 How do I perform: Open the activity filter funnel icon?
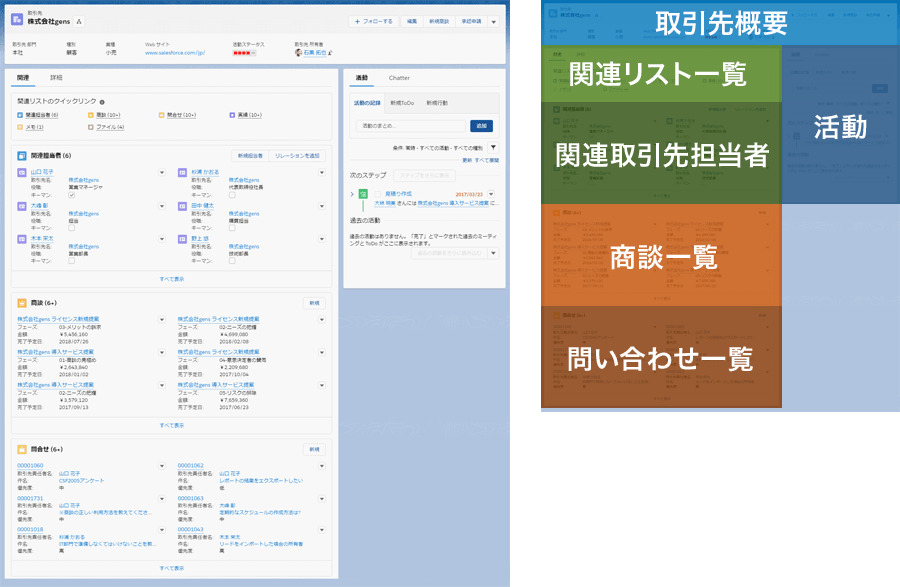492,147
